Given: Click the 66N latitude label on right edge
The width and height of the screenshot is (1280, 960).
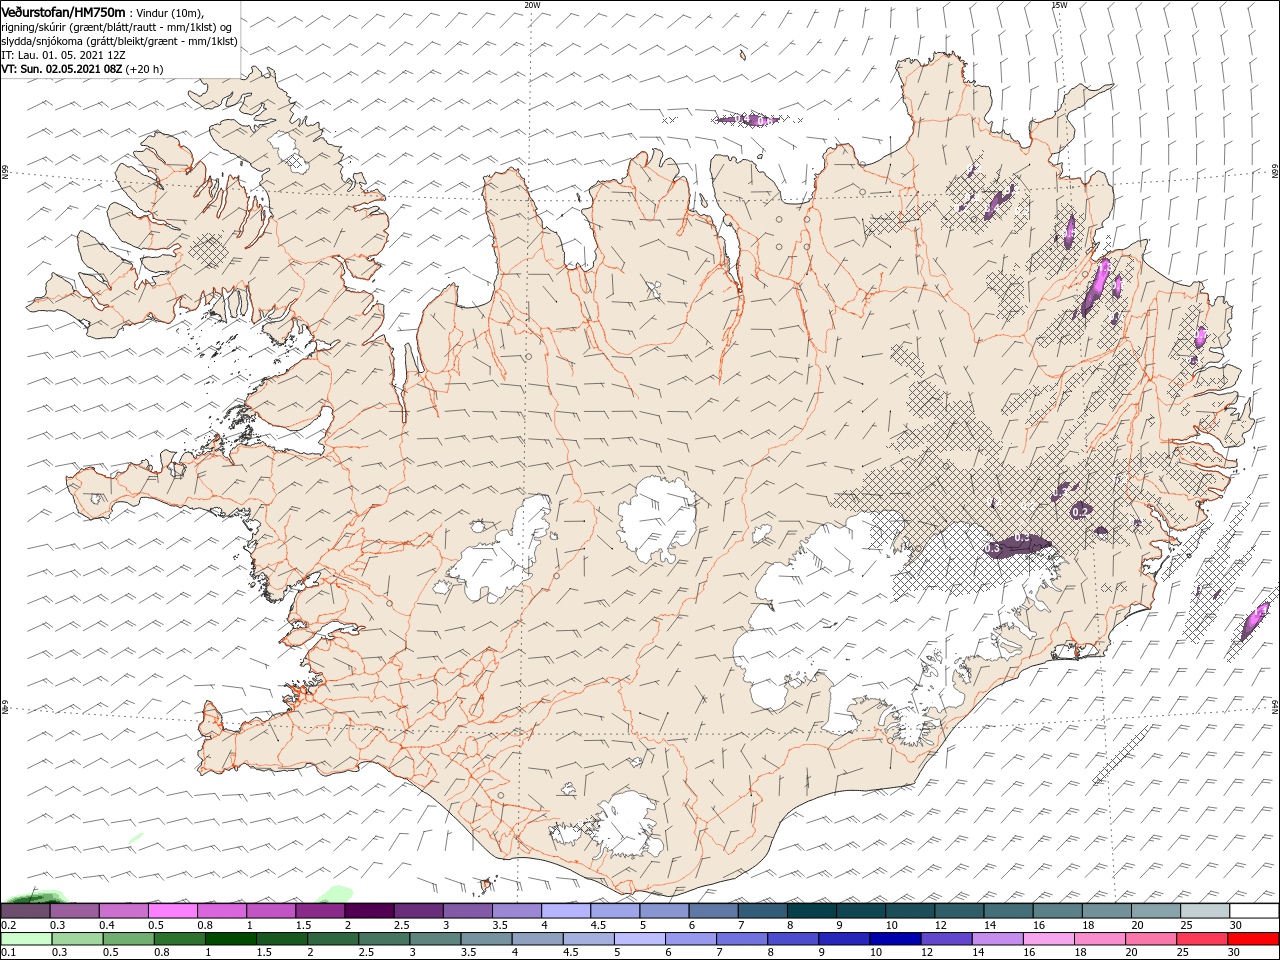Looking at the screenshot, I should pos(1275,172).
